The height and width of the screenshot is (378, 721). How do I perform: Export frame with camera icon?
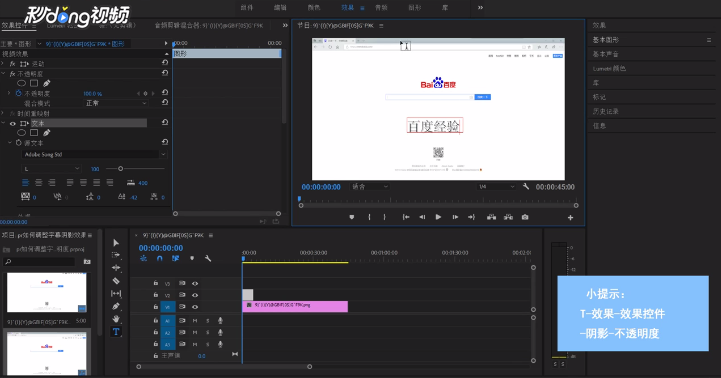(x=525, y=217)
